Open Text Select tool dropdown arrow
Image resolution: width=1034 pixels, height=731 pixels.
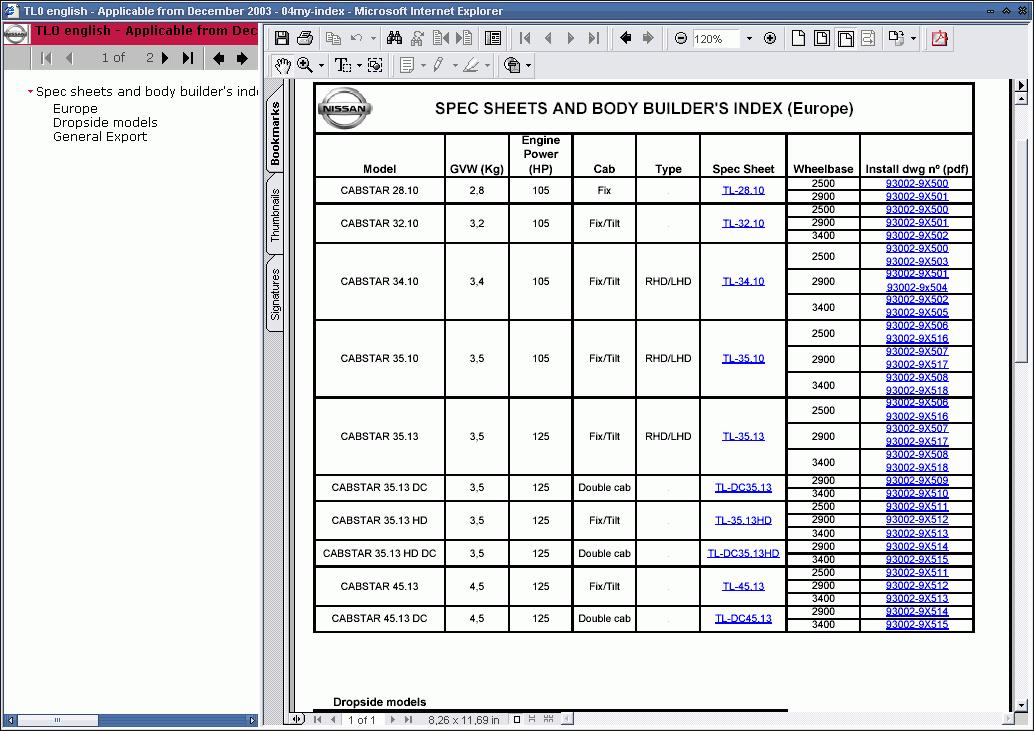[x=359, y=65]
